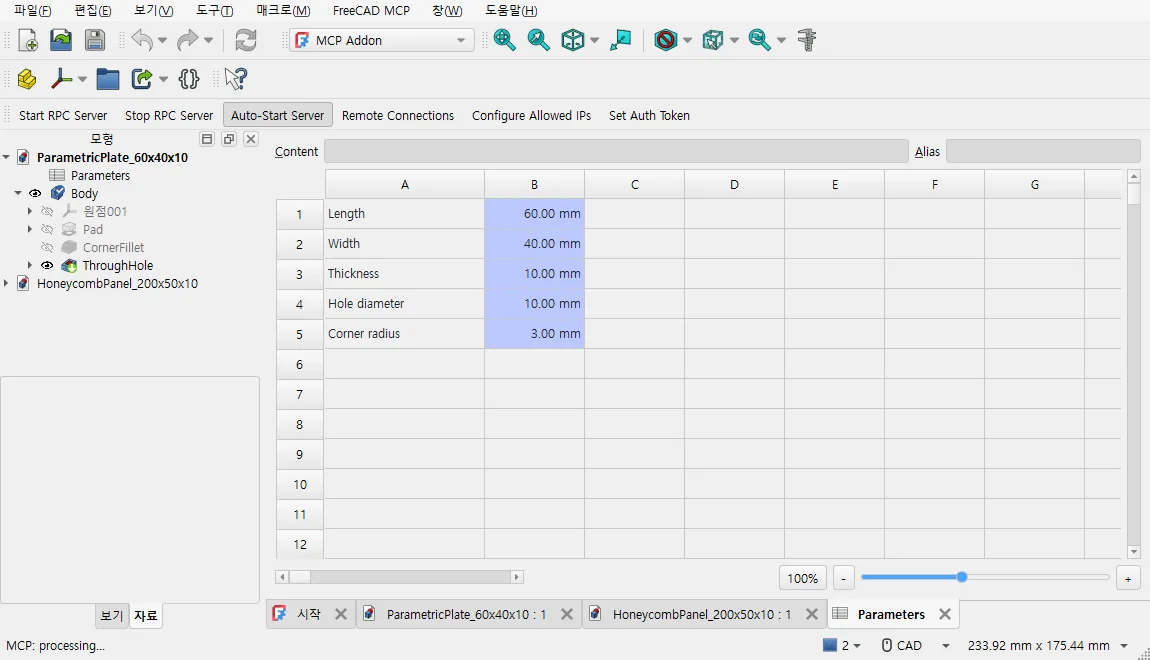Image resolution: width=1150 pixels, height=660 pixels.
Task: Create a new Part with yellow icon
Action: (x=27, y=78)
